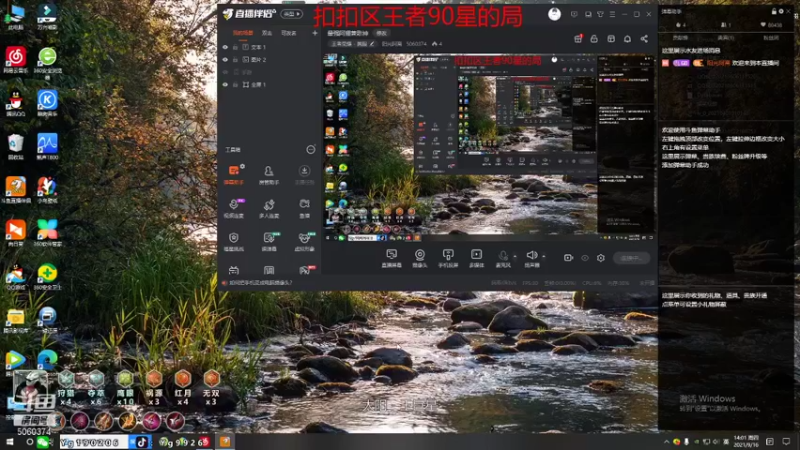Click the record-video icon beside the settings gear

568,258
